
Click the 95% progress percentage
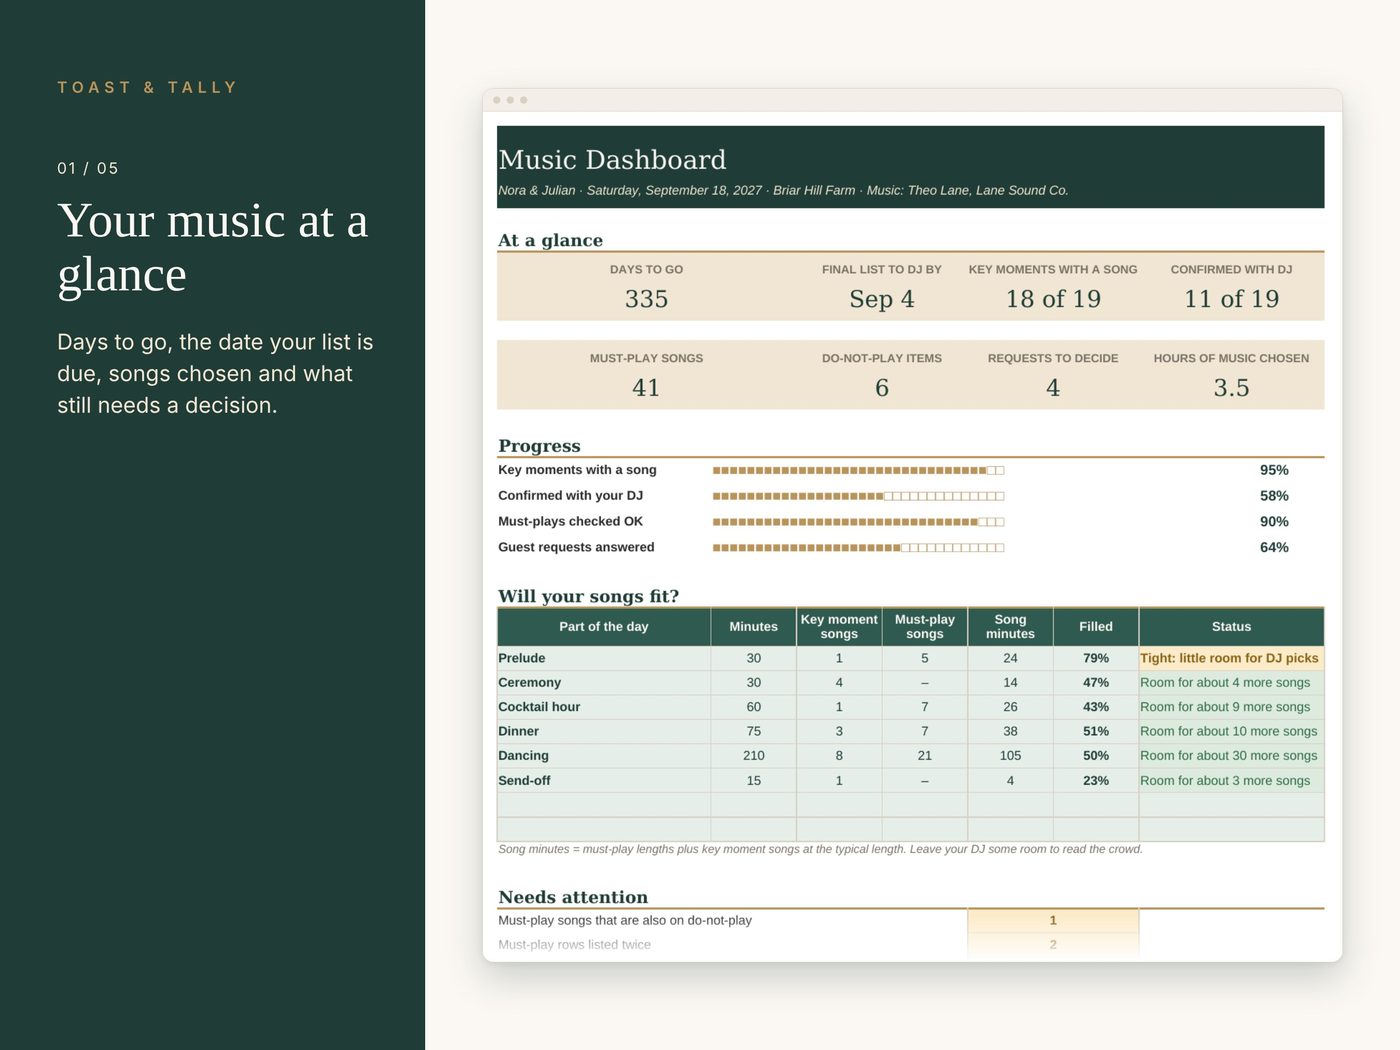(x=1274, y=470)
